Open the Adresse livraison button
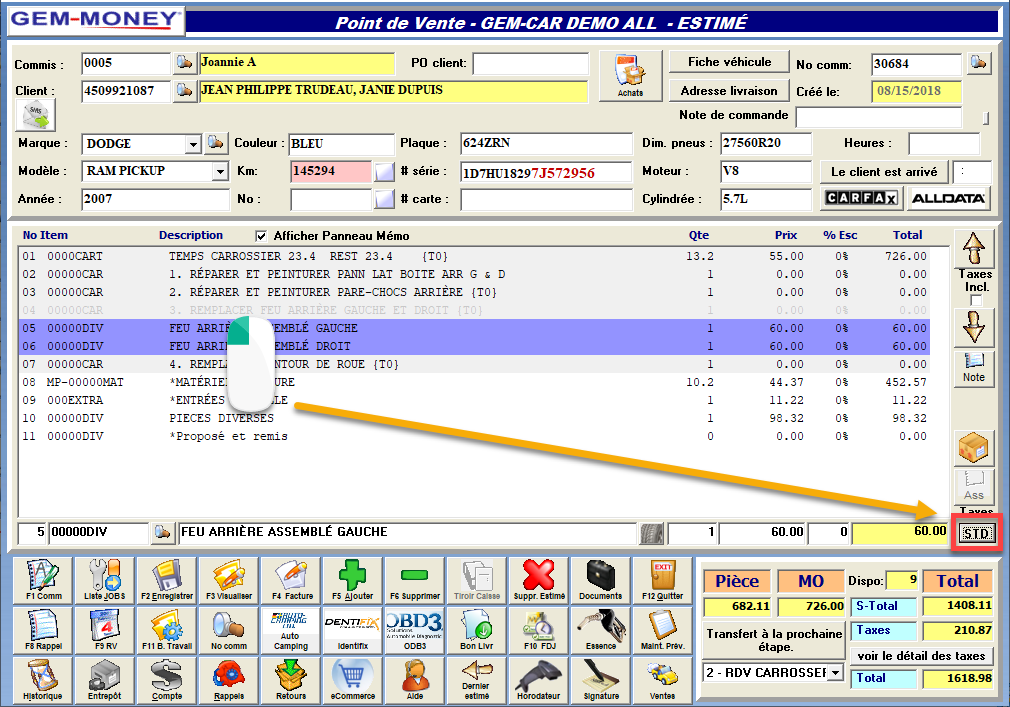The image size is (1010, 707). click(729, 91)
